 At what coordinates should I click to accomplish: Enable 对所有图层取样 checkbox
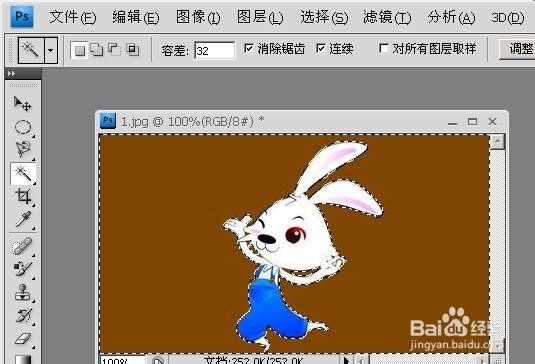point(384,48)
